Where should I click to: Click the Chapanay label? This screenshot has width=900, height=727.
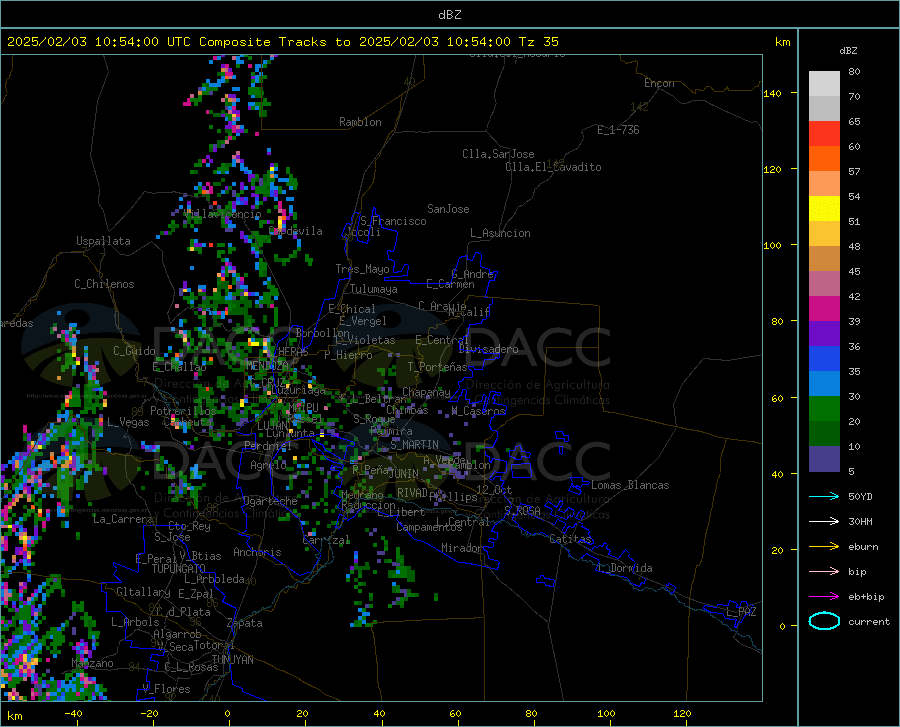tap(426, 392)
